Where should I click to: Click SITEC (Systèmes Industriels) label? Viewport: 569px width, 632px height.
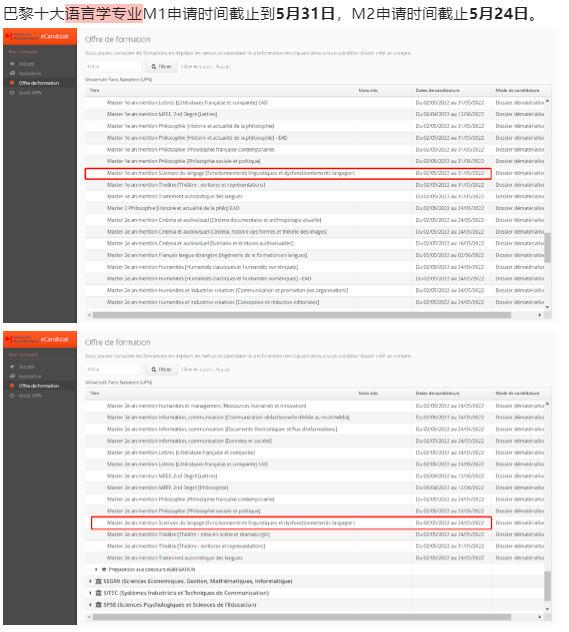click(186, 593)
